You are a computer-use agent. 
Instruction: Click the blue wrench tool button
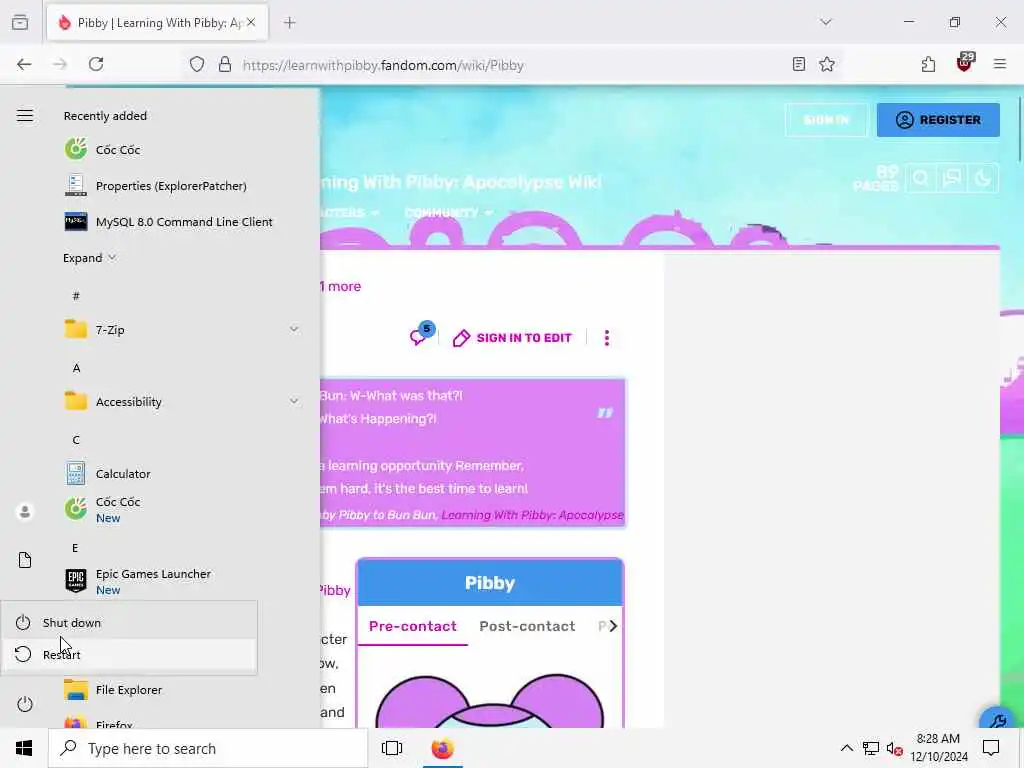(997, 718)
